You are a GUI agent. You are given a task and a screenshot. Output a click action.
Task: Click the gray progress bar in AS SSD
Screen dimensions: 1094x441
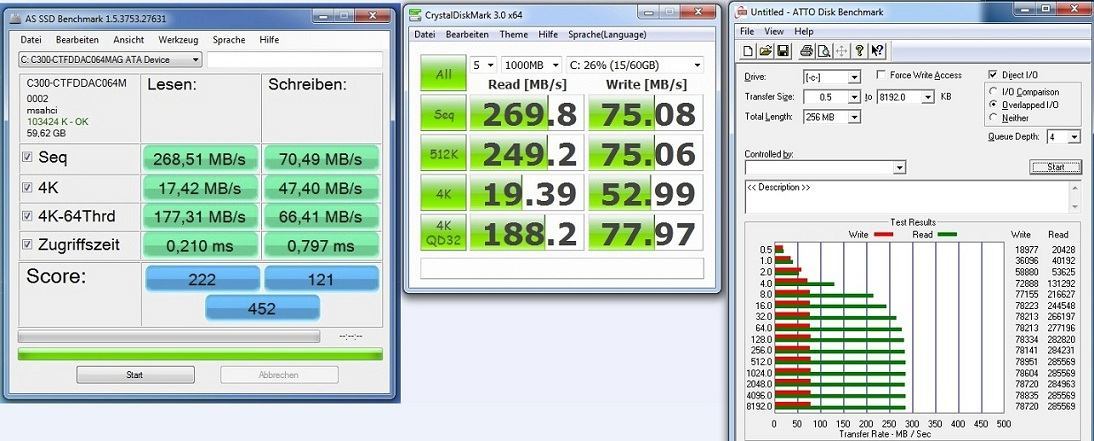click(x=169, y=336)
